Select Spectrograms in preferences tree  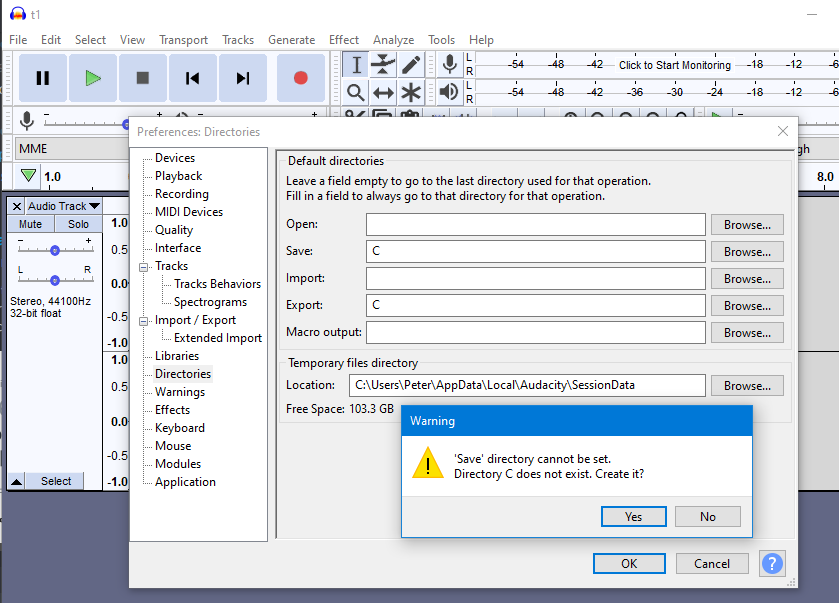coord(210,302)
